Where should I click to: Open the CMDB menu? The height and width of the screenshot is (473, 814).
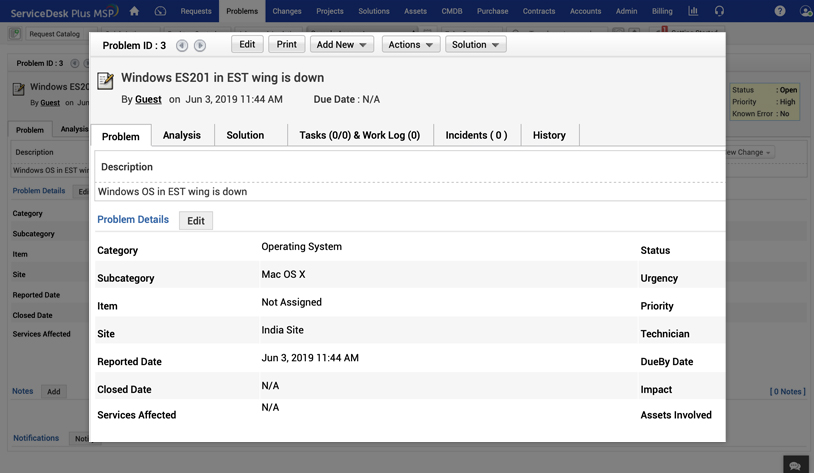452,11
